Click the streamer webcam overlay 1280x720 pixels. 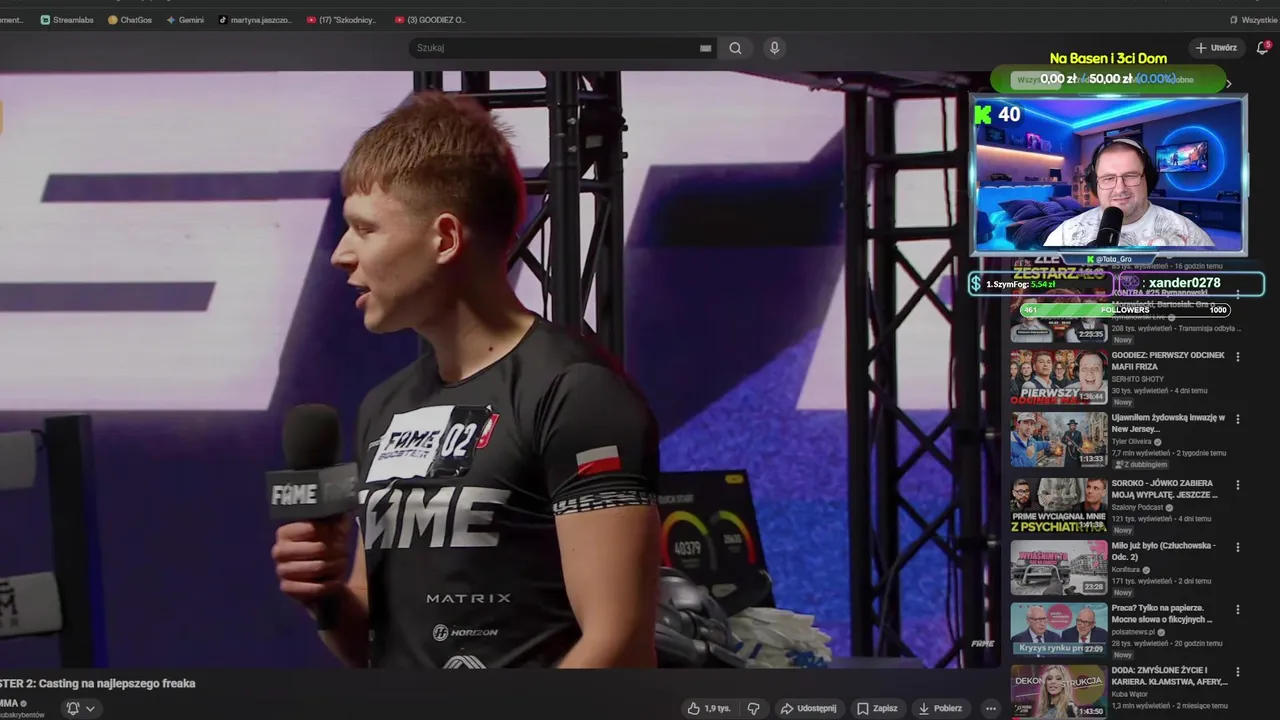[1109, 175]
